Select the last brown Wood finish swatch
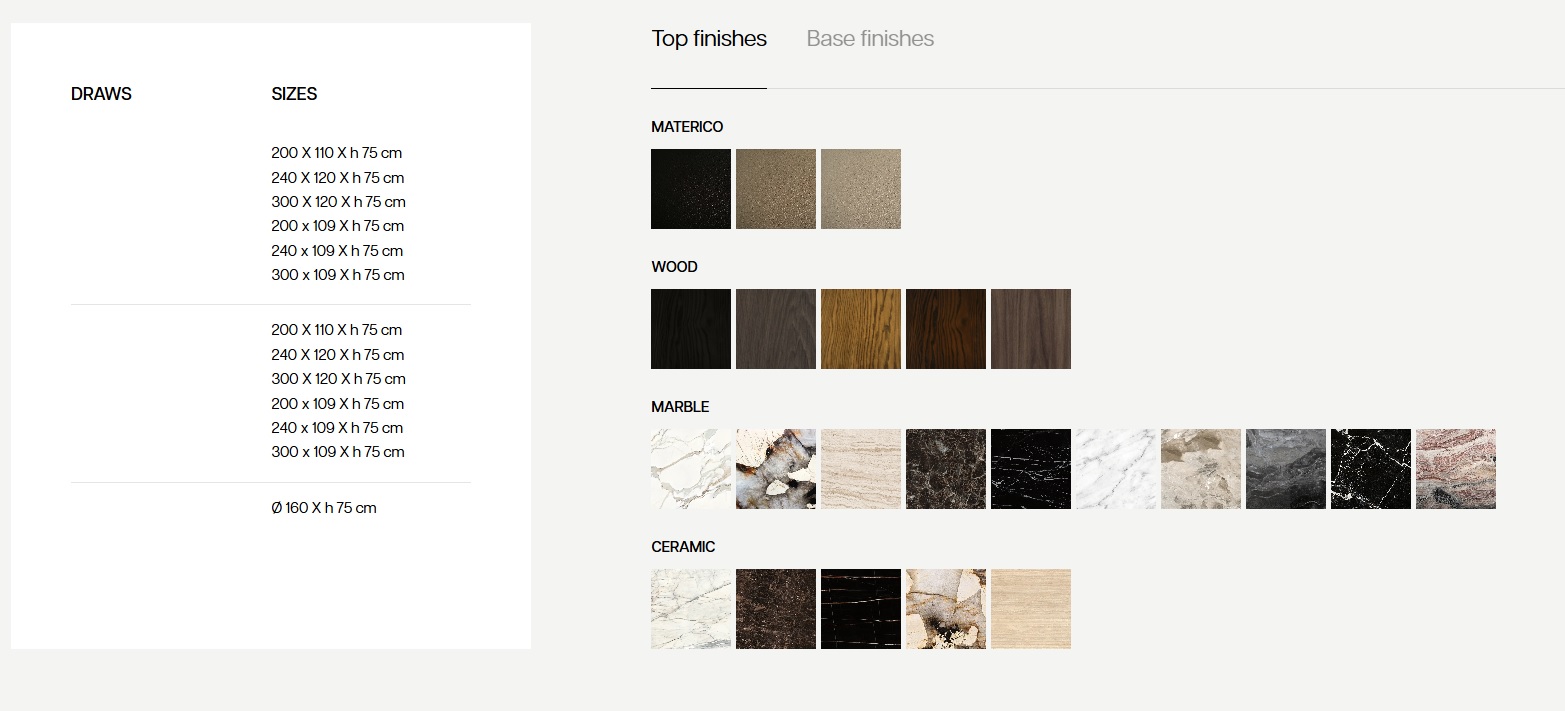 pyautogui.click(x=1031, y=329)
